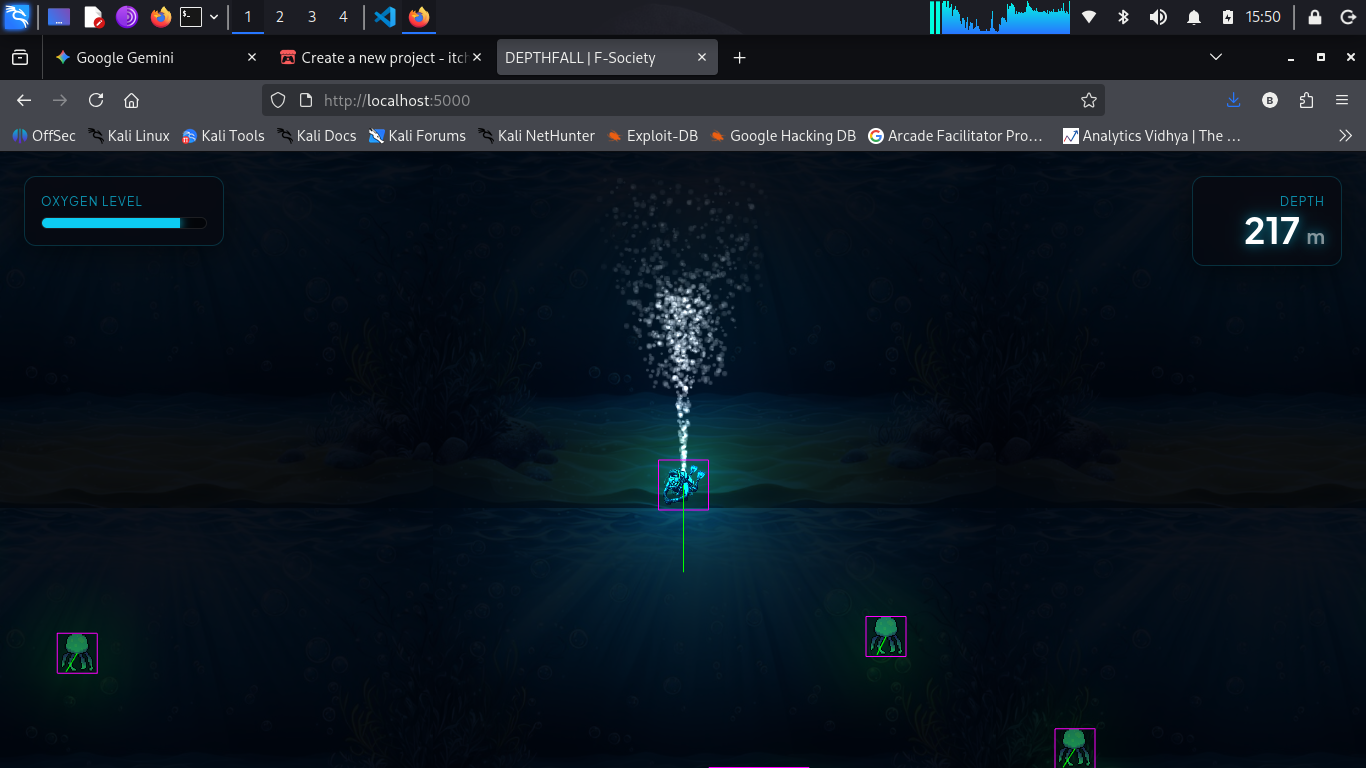Open the purple Tor Browser launcher

point(126,17)
